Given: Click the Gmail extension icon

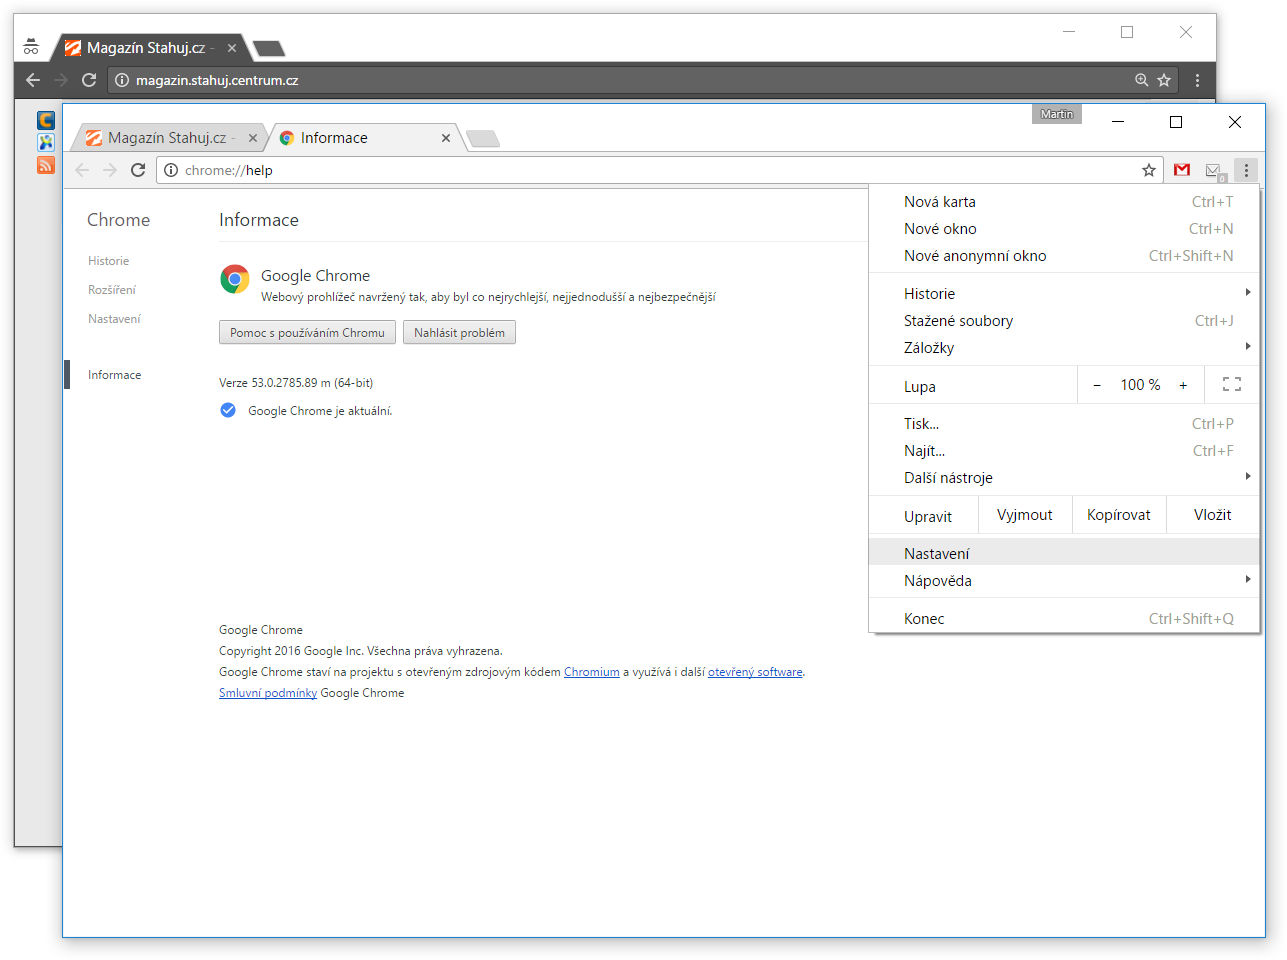Looking at the screenshot, I should click(1182, 170).
